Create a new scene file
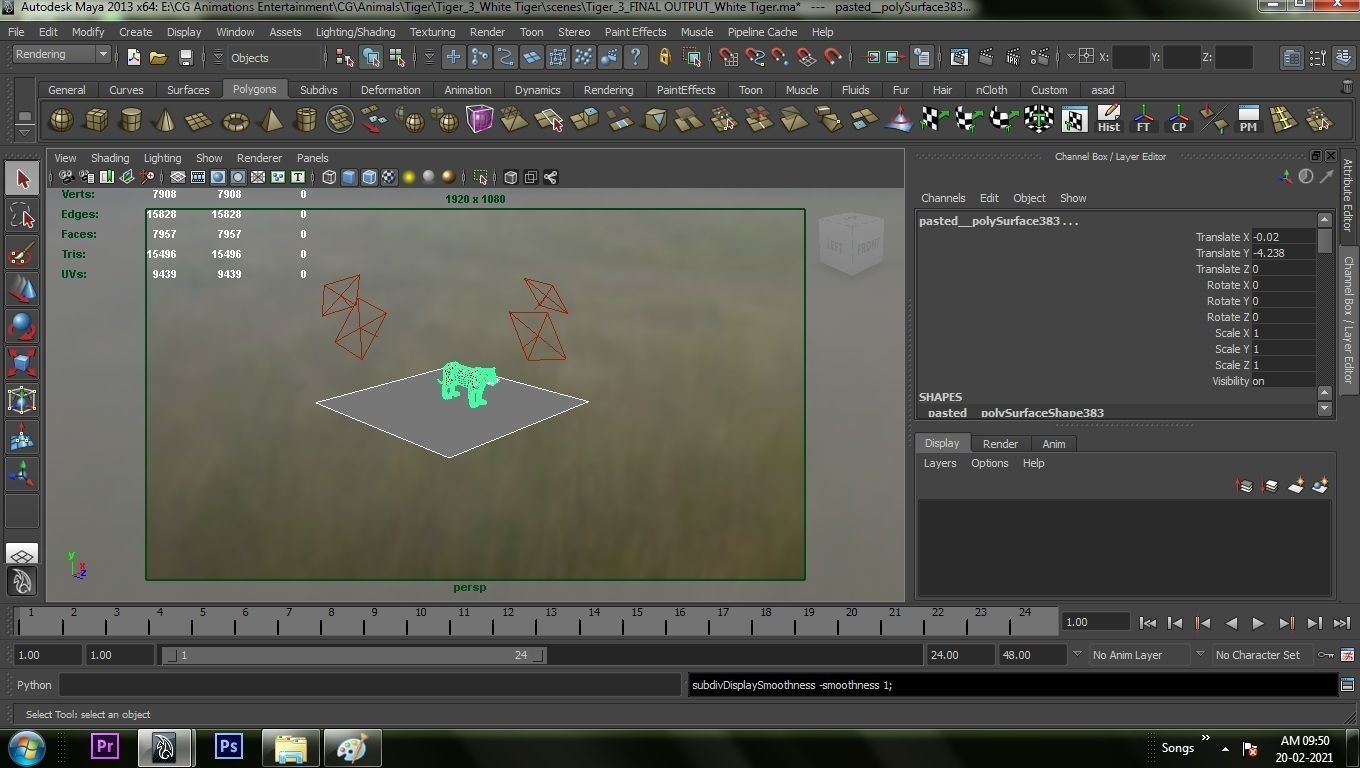 [x=133, y=57]
